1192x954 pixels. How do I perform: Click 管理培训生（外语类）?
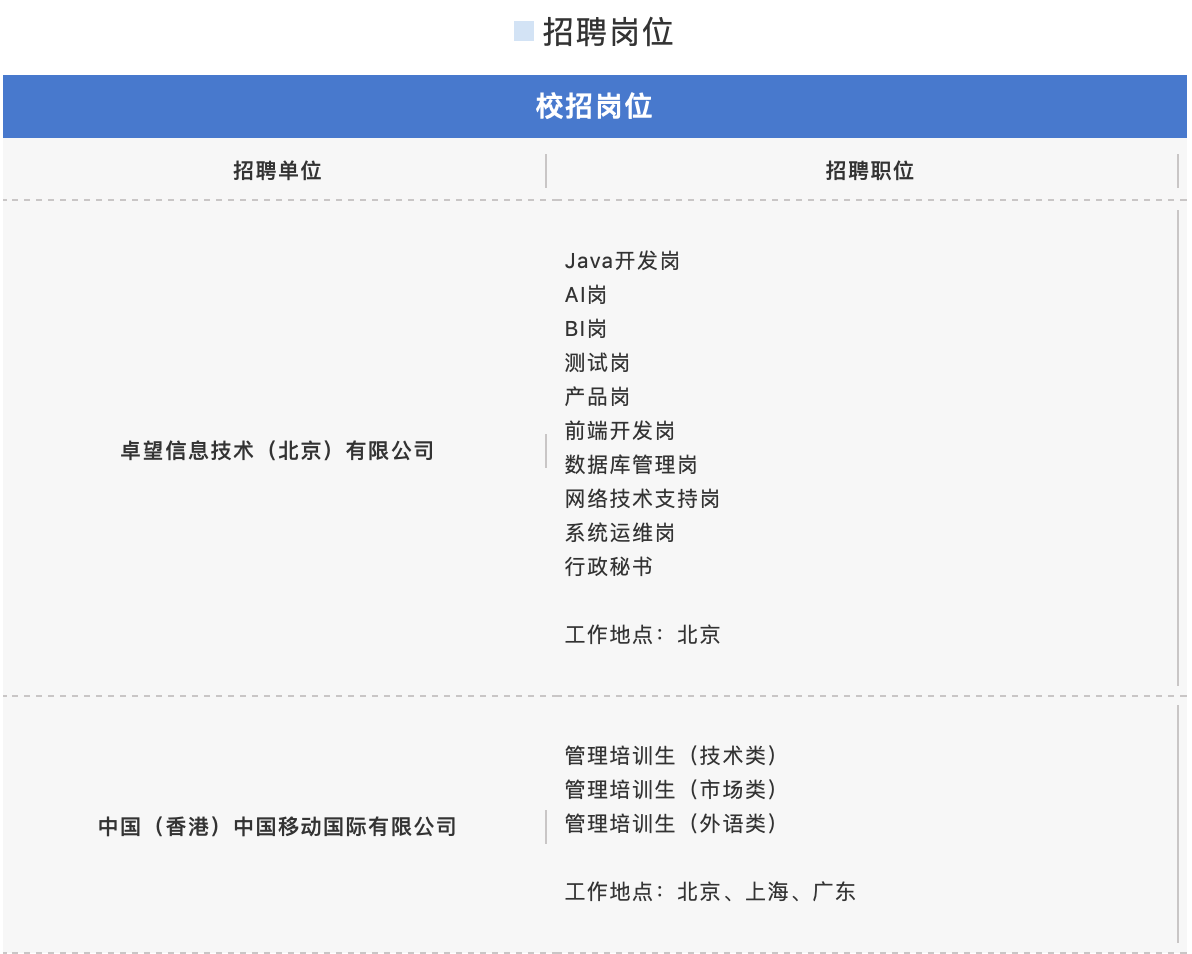point(671,823)
